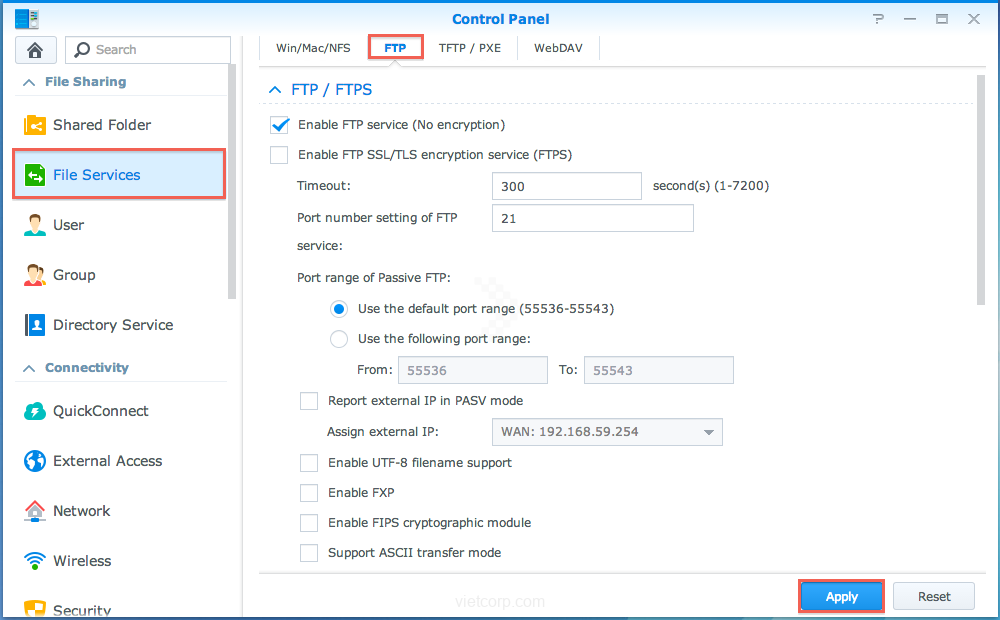Open Wireless settings icon
Viewport: 1000px width, 620px height.
[35, 561]
